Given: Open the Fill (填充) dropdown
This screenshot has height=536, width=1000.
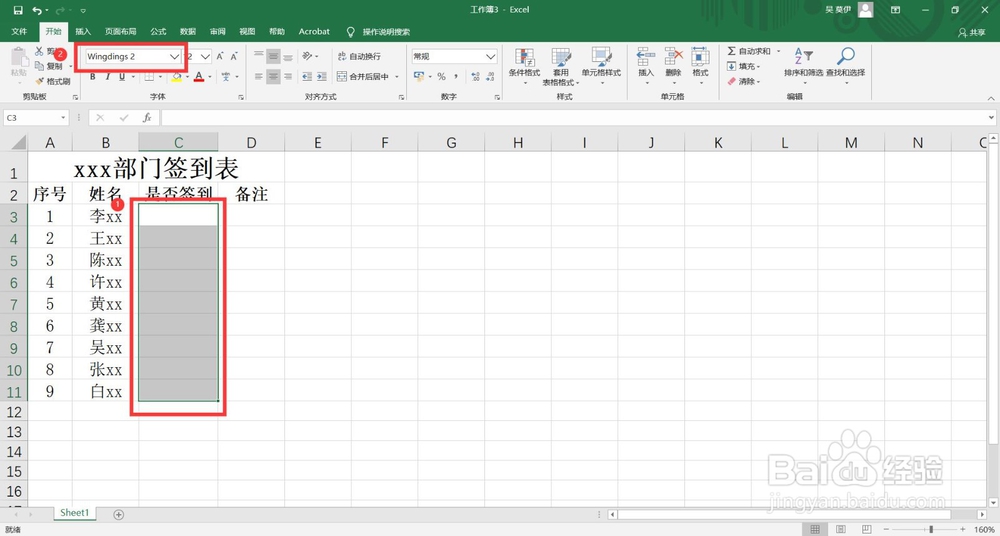Looking at the screenshot, I should pos(744,66).
